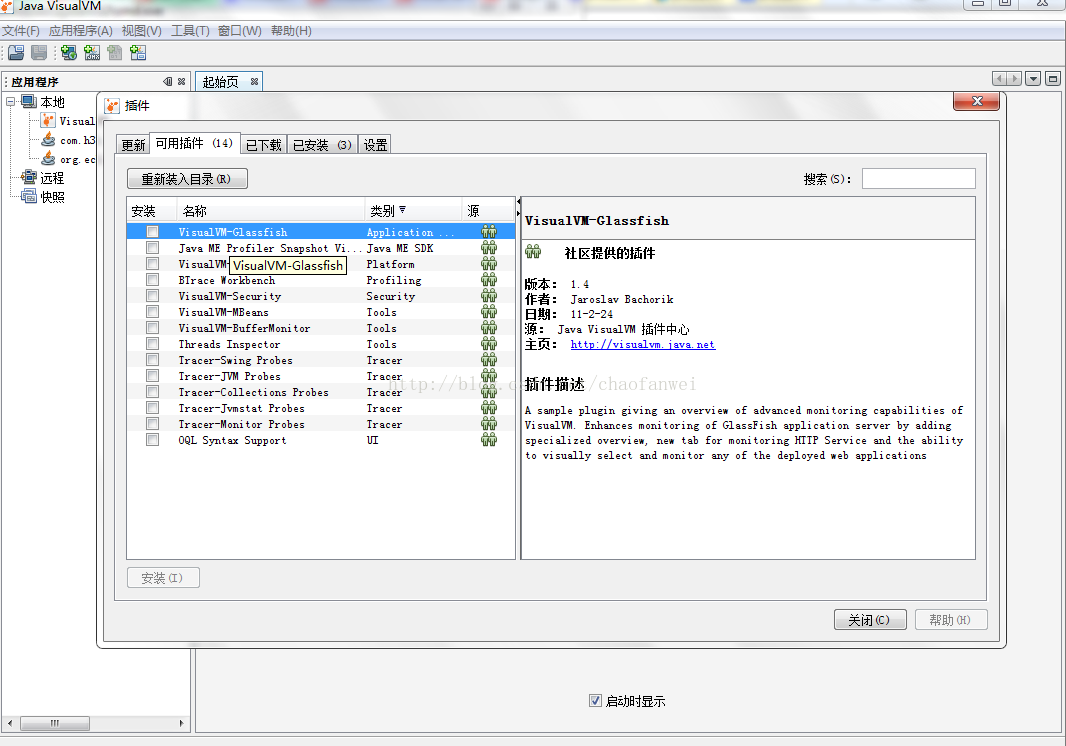The image size is (1066, 746).
Task: Click scrollbar right arrow in Applications panel
Action: (x=181, y=723)
